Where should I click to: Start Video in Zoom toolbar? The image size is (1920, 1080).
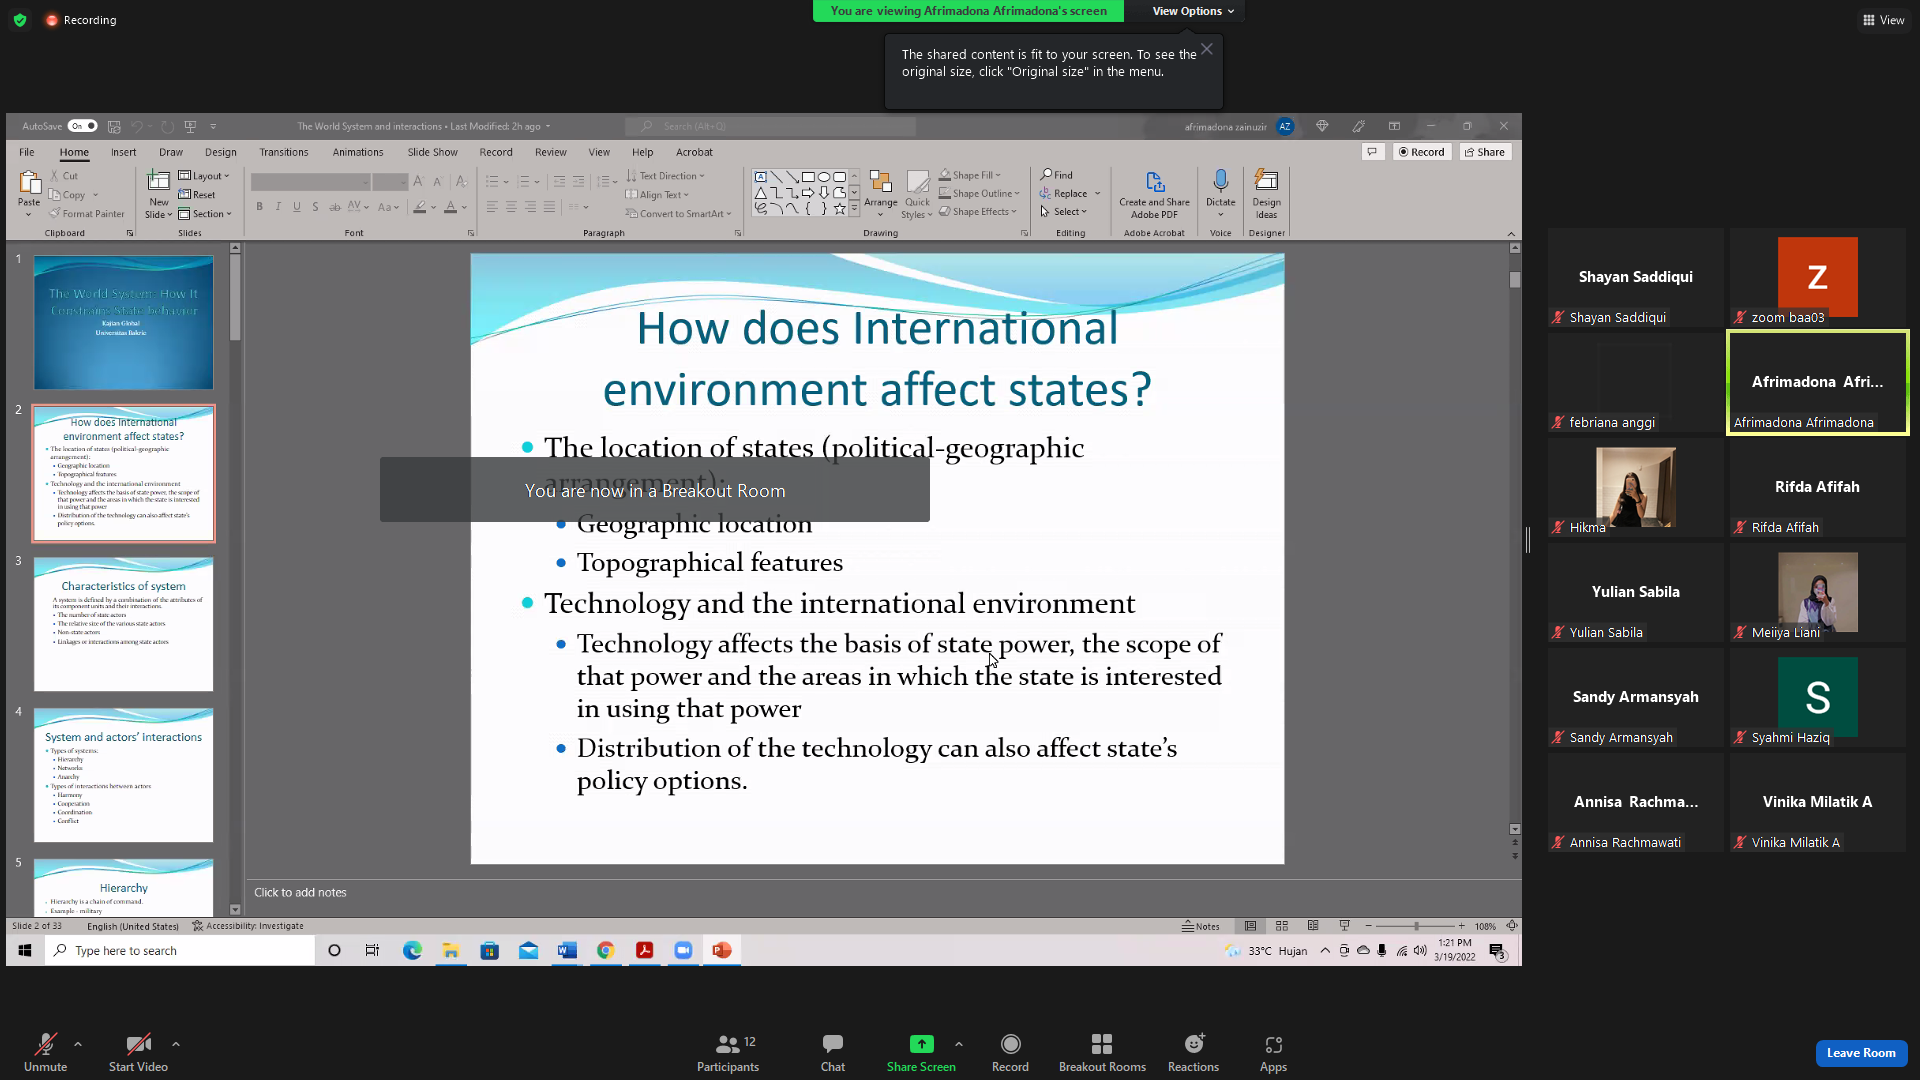pos(138,1052)
